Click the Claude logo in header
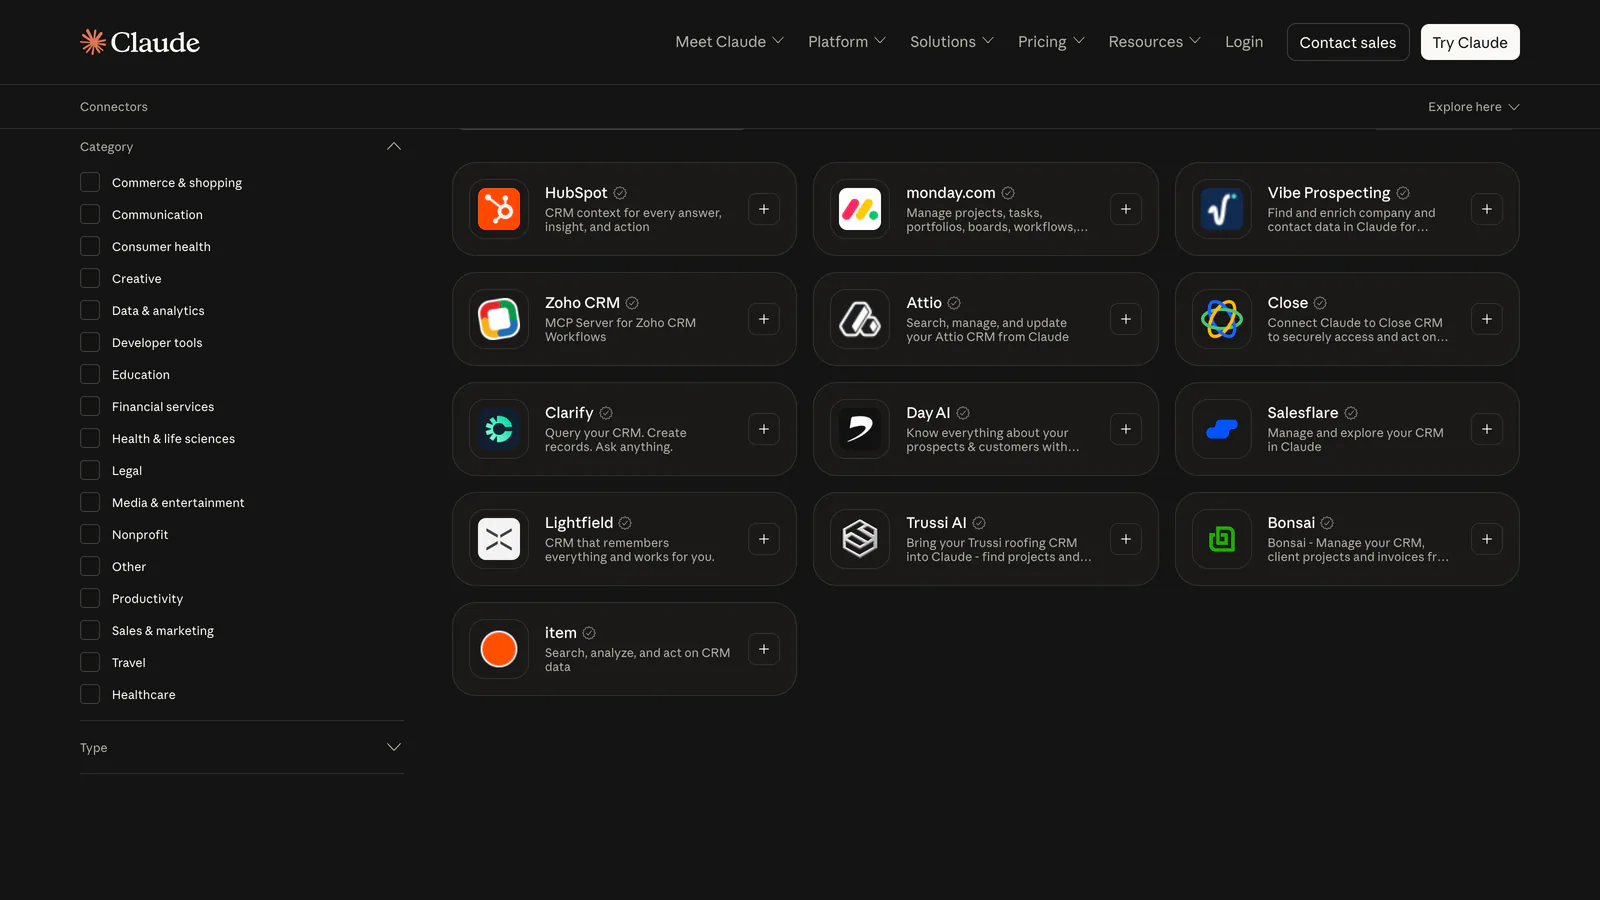This screenshot has width=1600, height=900. coord(140,42)
